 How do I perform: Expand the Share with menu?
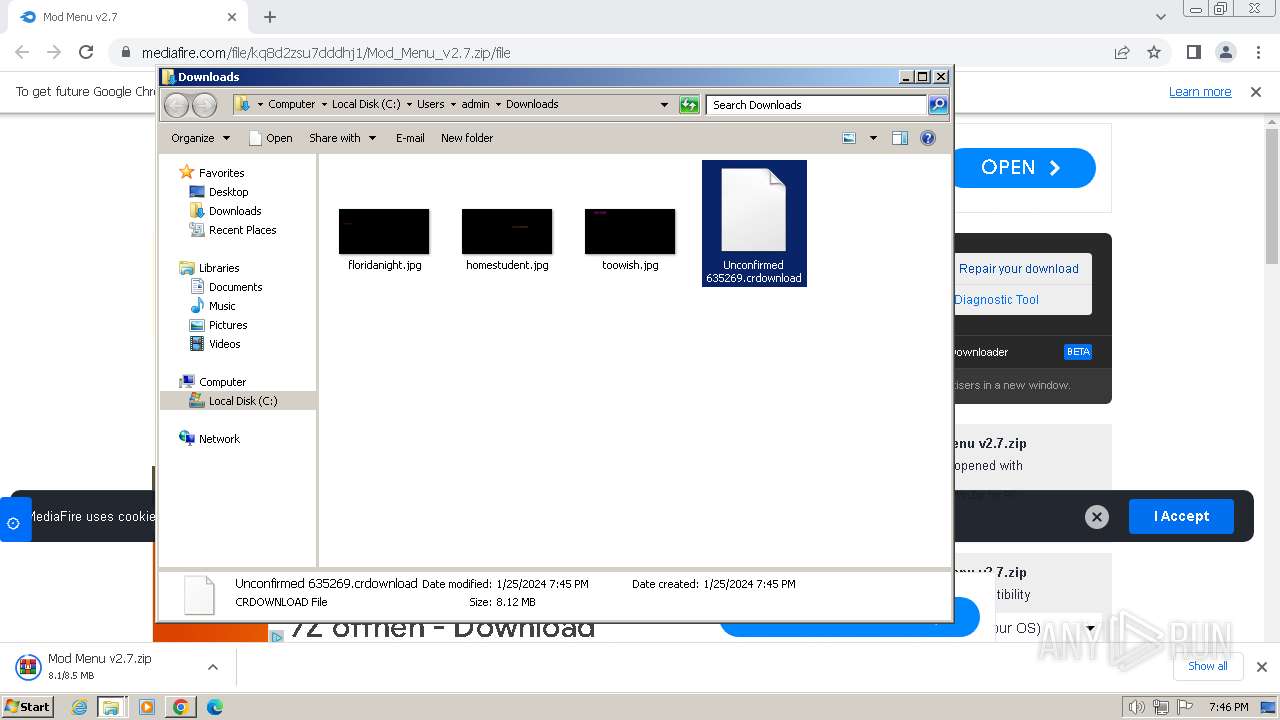(x=343, y=138)
